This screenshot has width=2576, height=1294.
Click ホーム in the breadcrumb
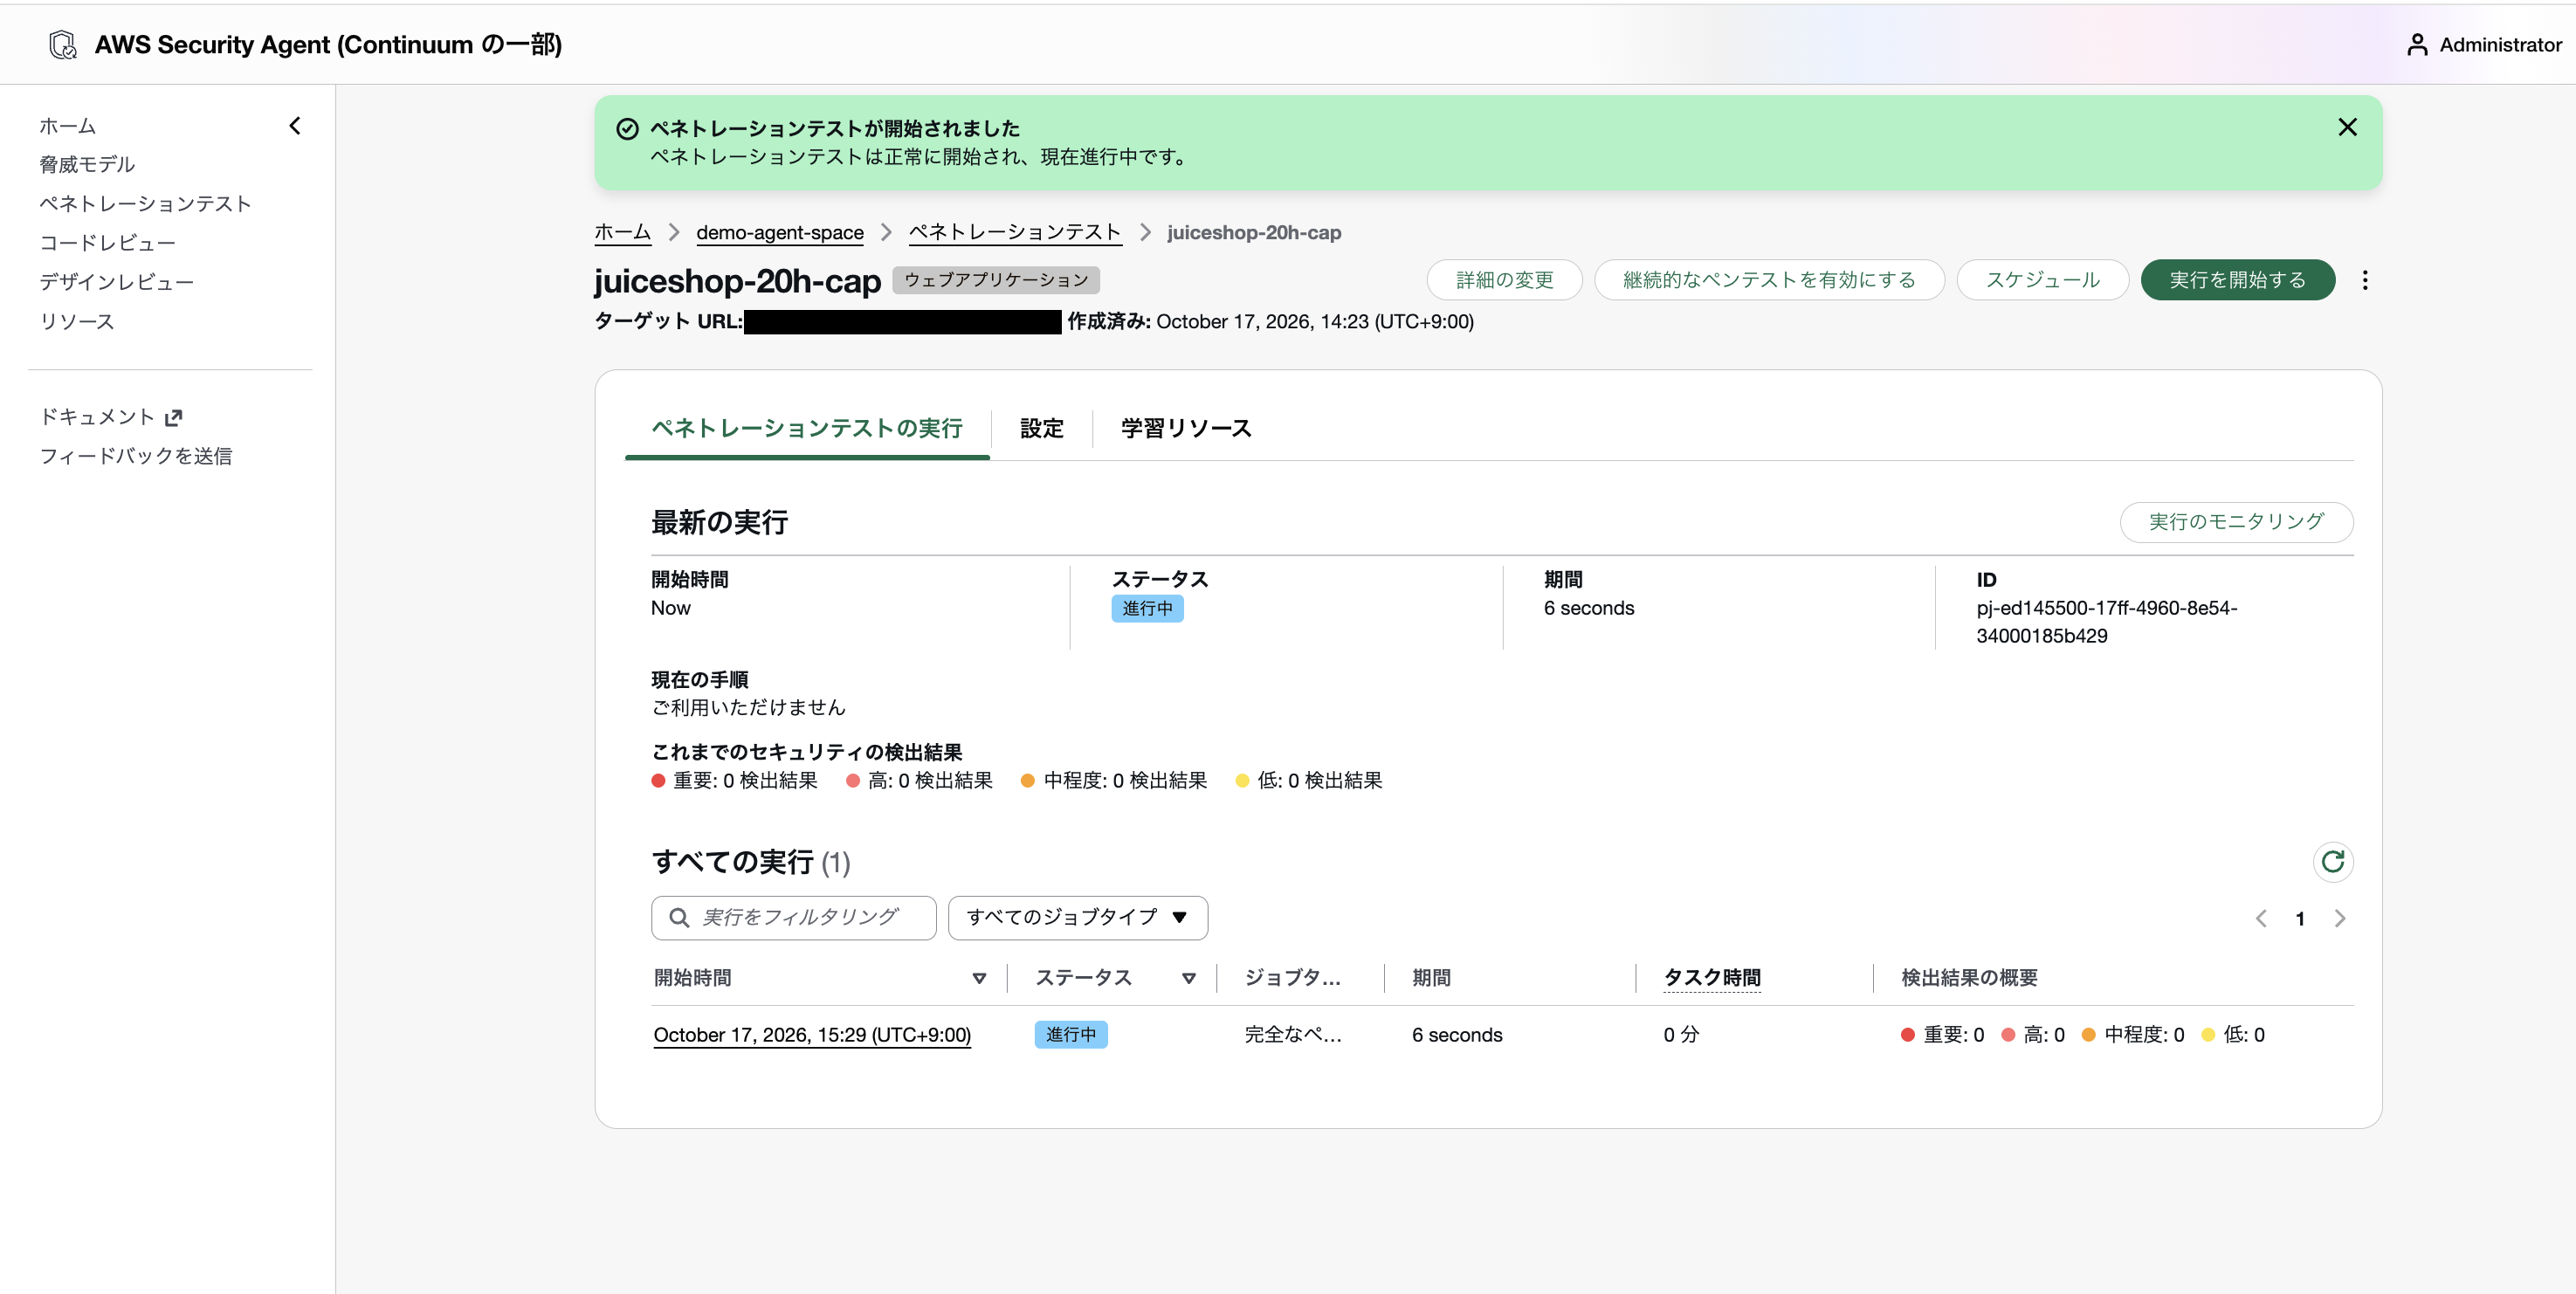pyautogui.click(x=622, y=233)
